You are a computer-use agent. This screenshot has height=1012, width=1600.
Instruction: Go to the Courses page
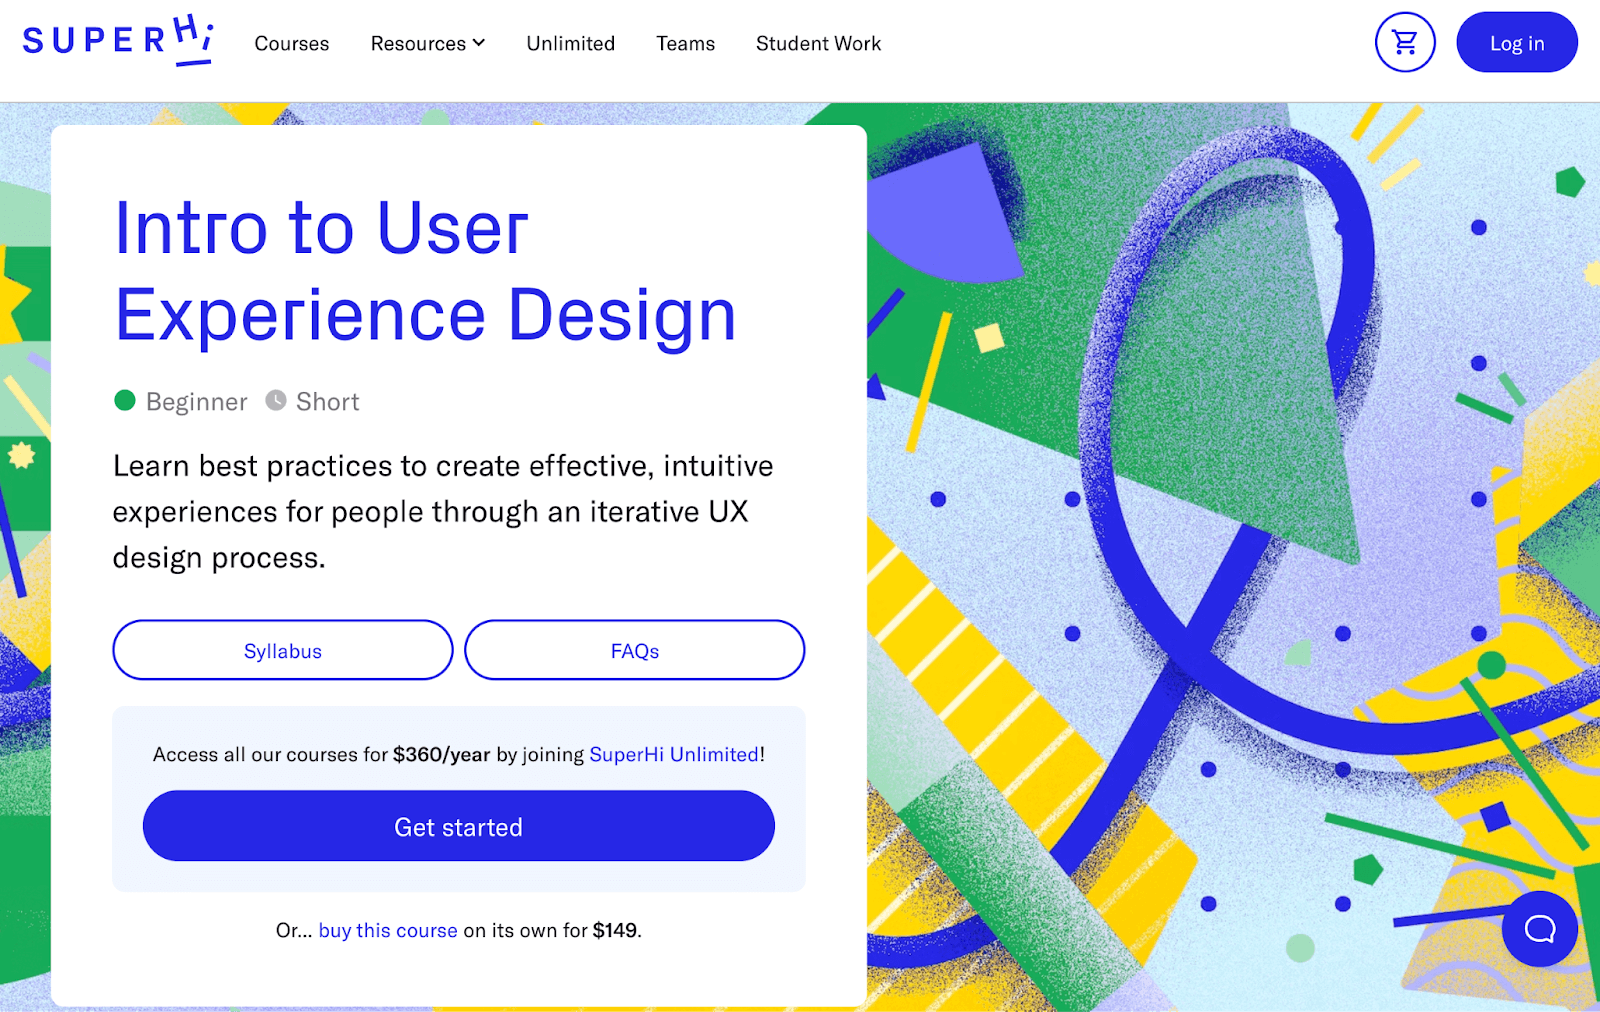291,44
